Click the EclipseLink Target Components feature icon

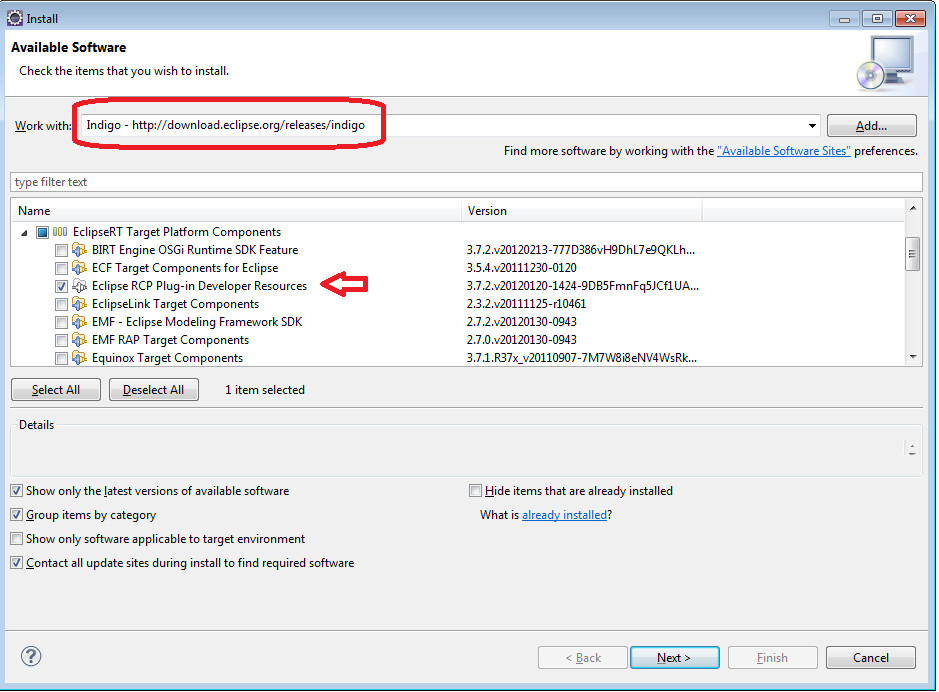pyautogui.click(x=79, y=303)
